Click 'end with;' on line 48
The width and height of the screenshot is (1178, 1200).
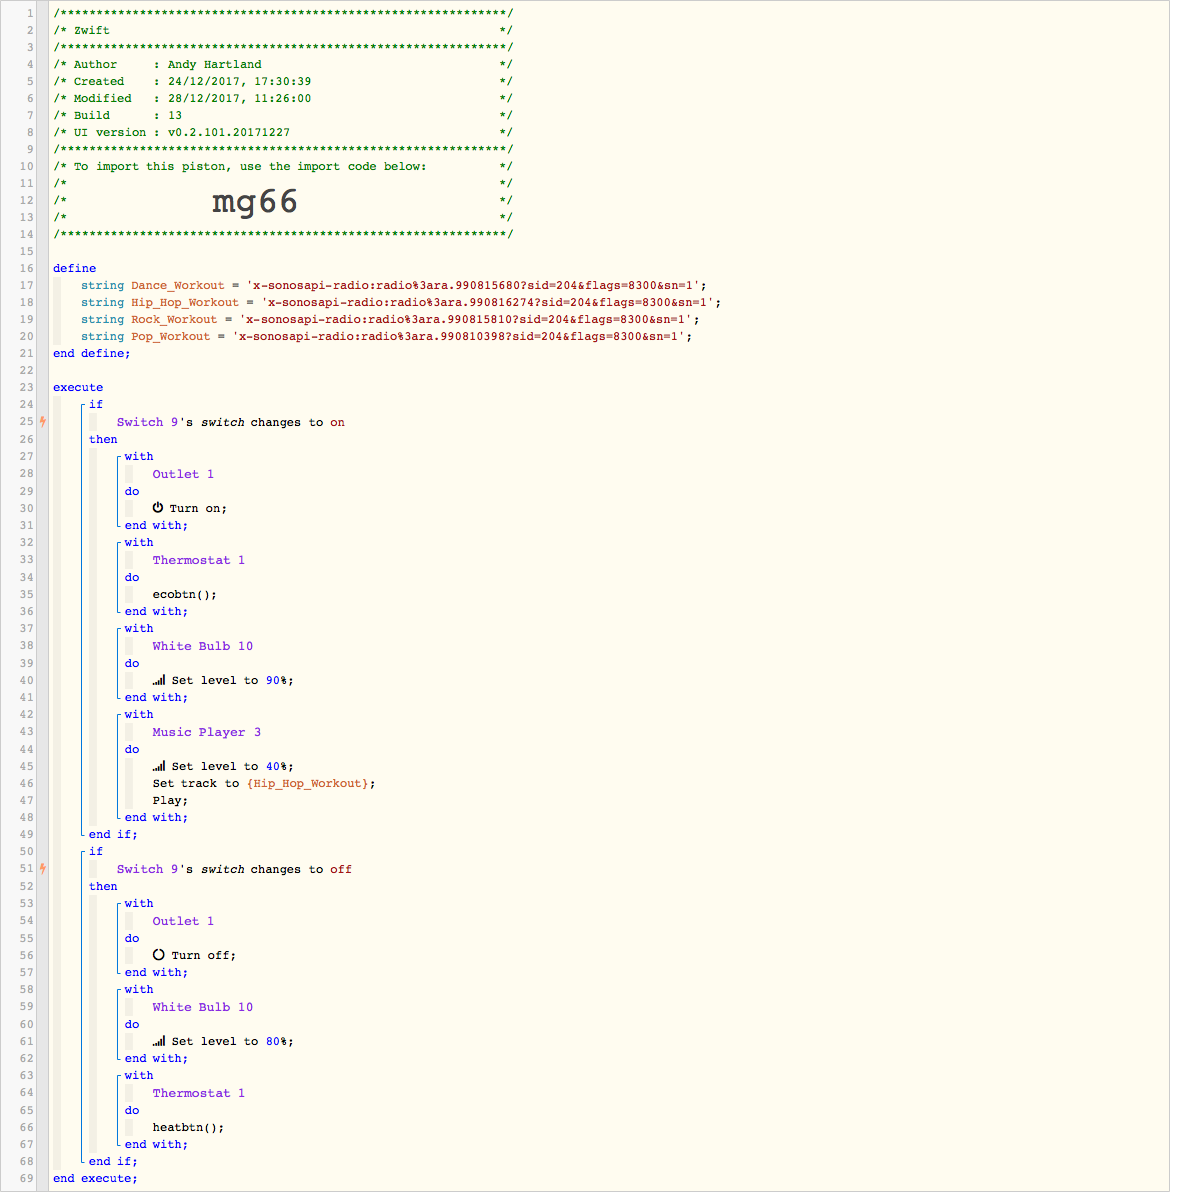pyautogui.click(x=156, y=817)
